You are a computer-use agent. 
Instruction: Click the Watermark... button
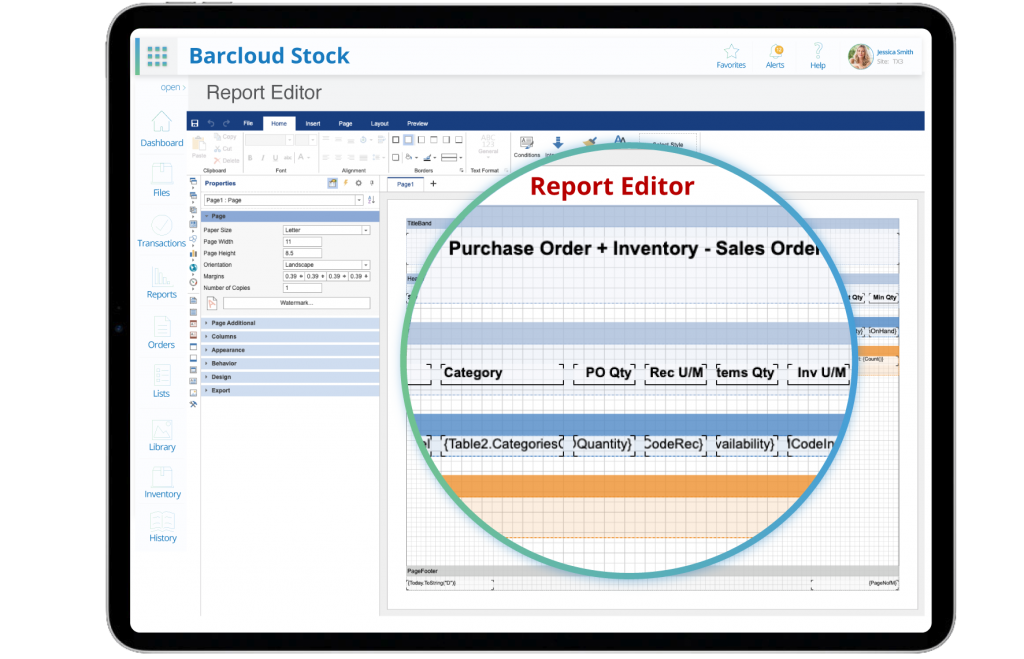(x=296, y=303)
